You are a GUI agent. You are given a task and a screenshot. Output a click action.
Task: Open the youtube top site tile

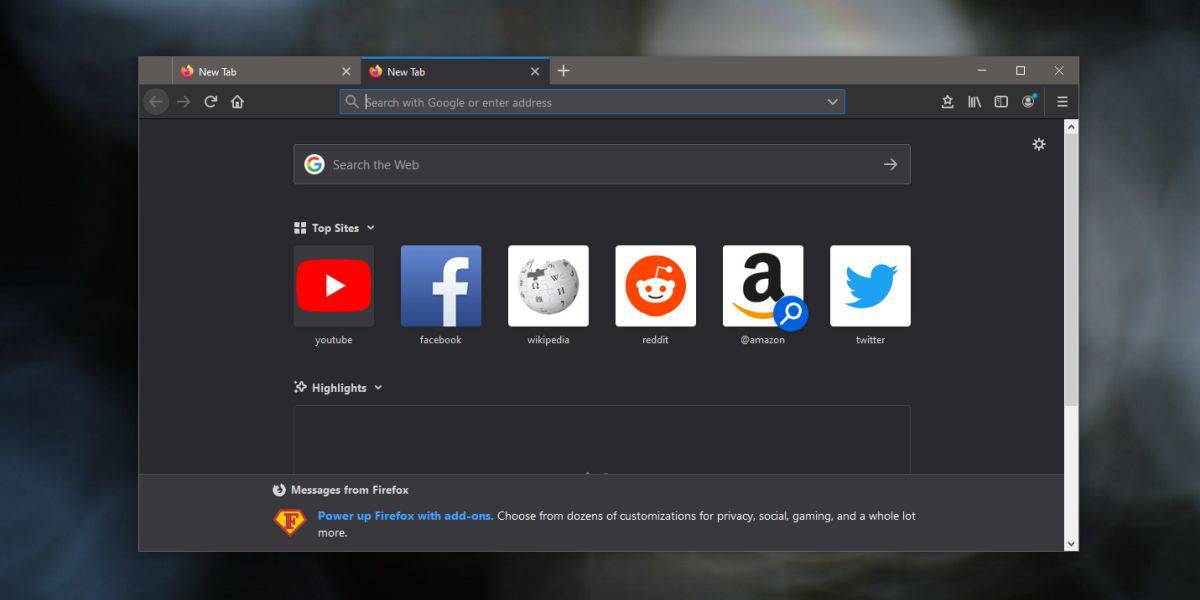(x=334, y=286)
